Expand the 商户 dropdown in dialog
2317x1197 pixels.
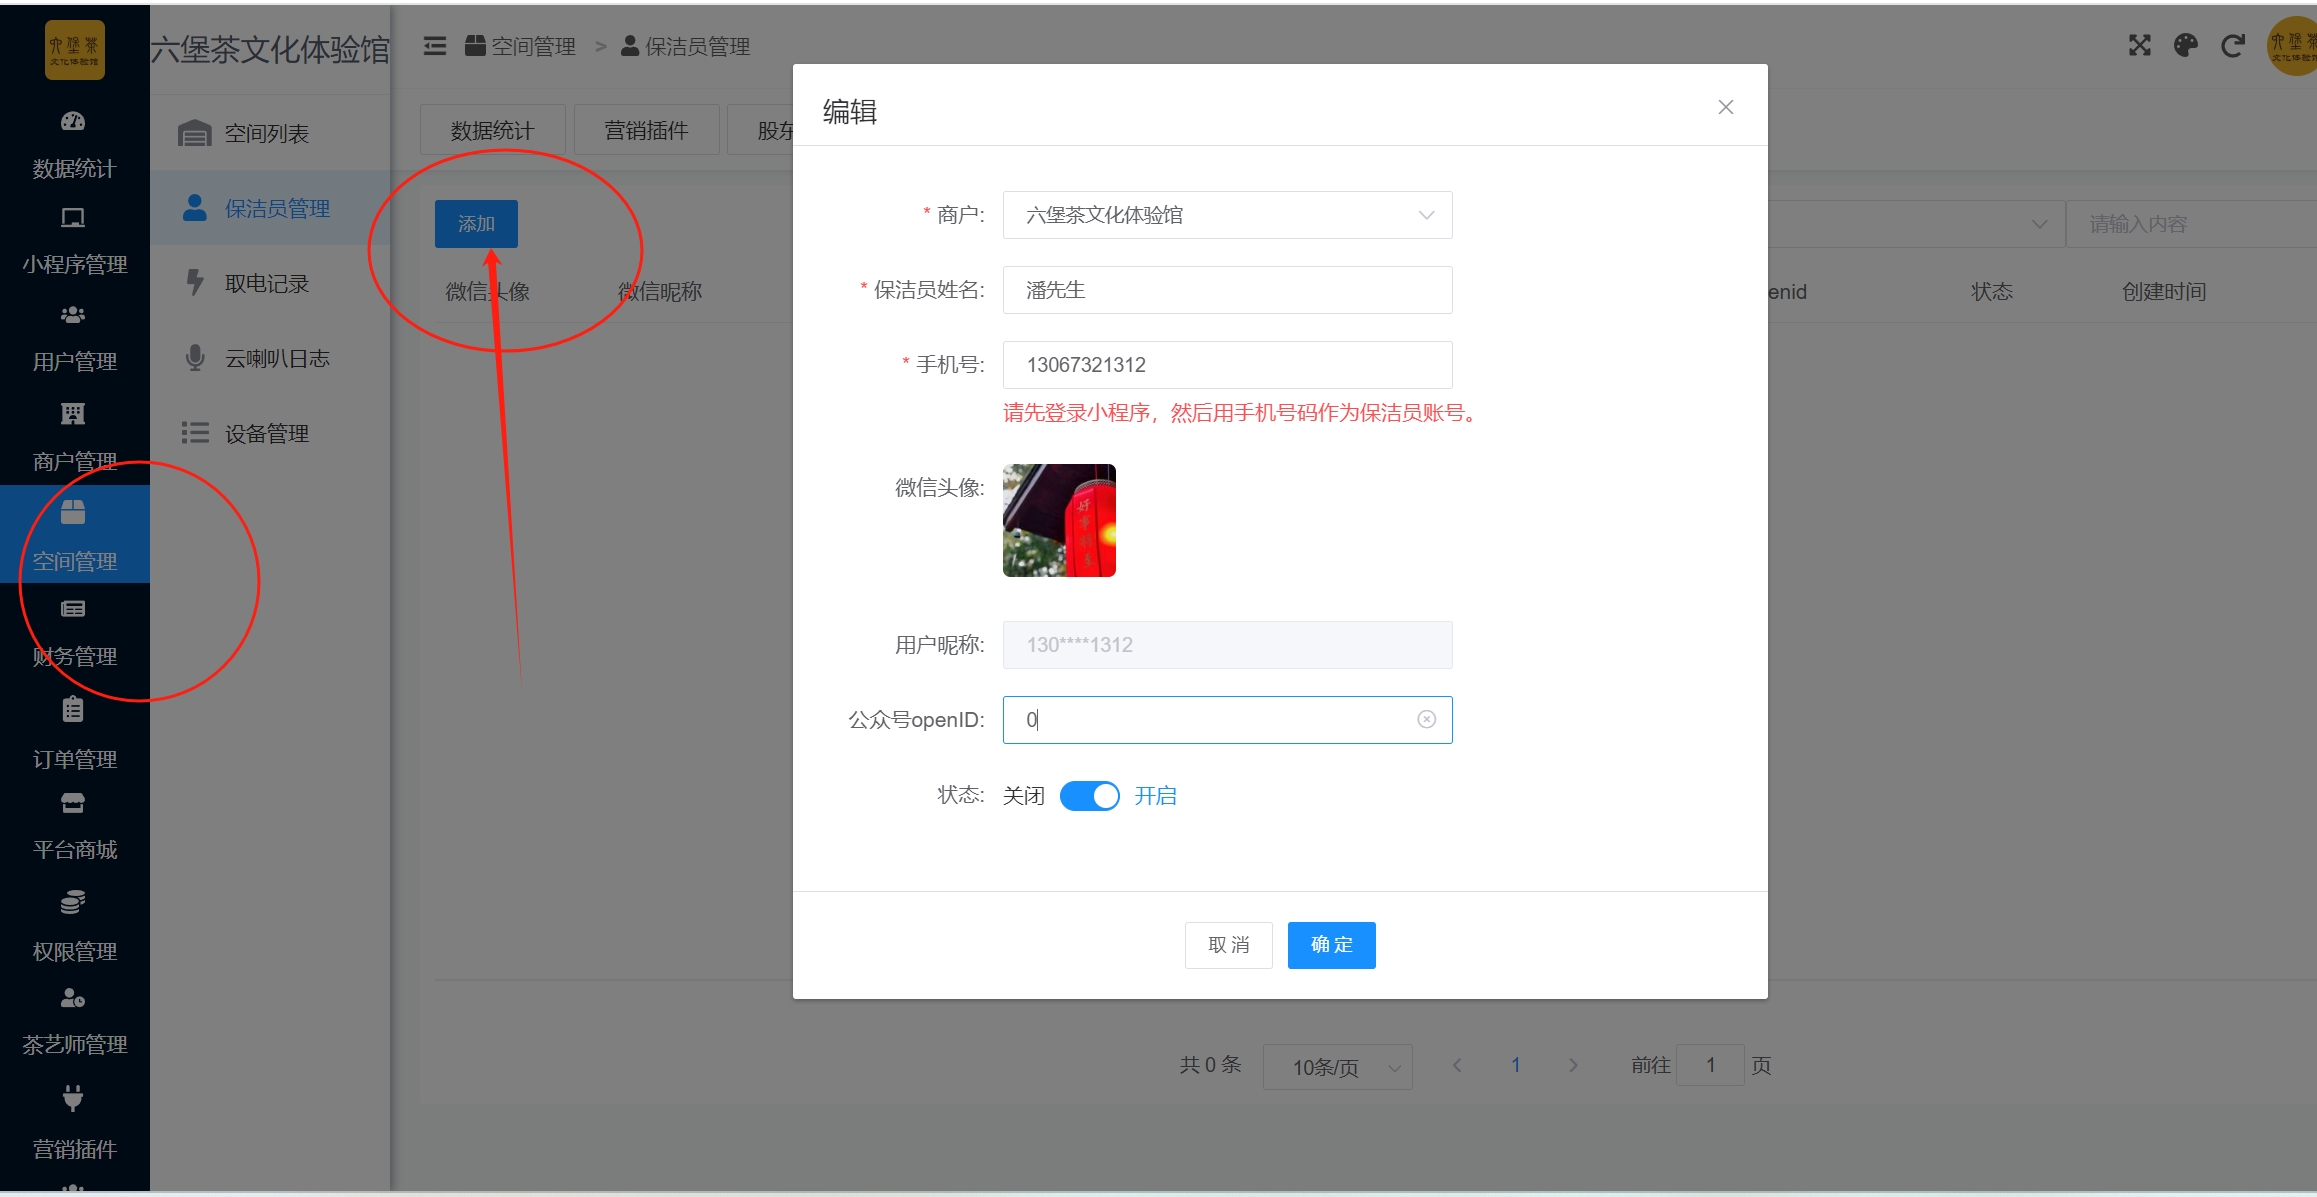(1227, 215)
